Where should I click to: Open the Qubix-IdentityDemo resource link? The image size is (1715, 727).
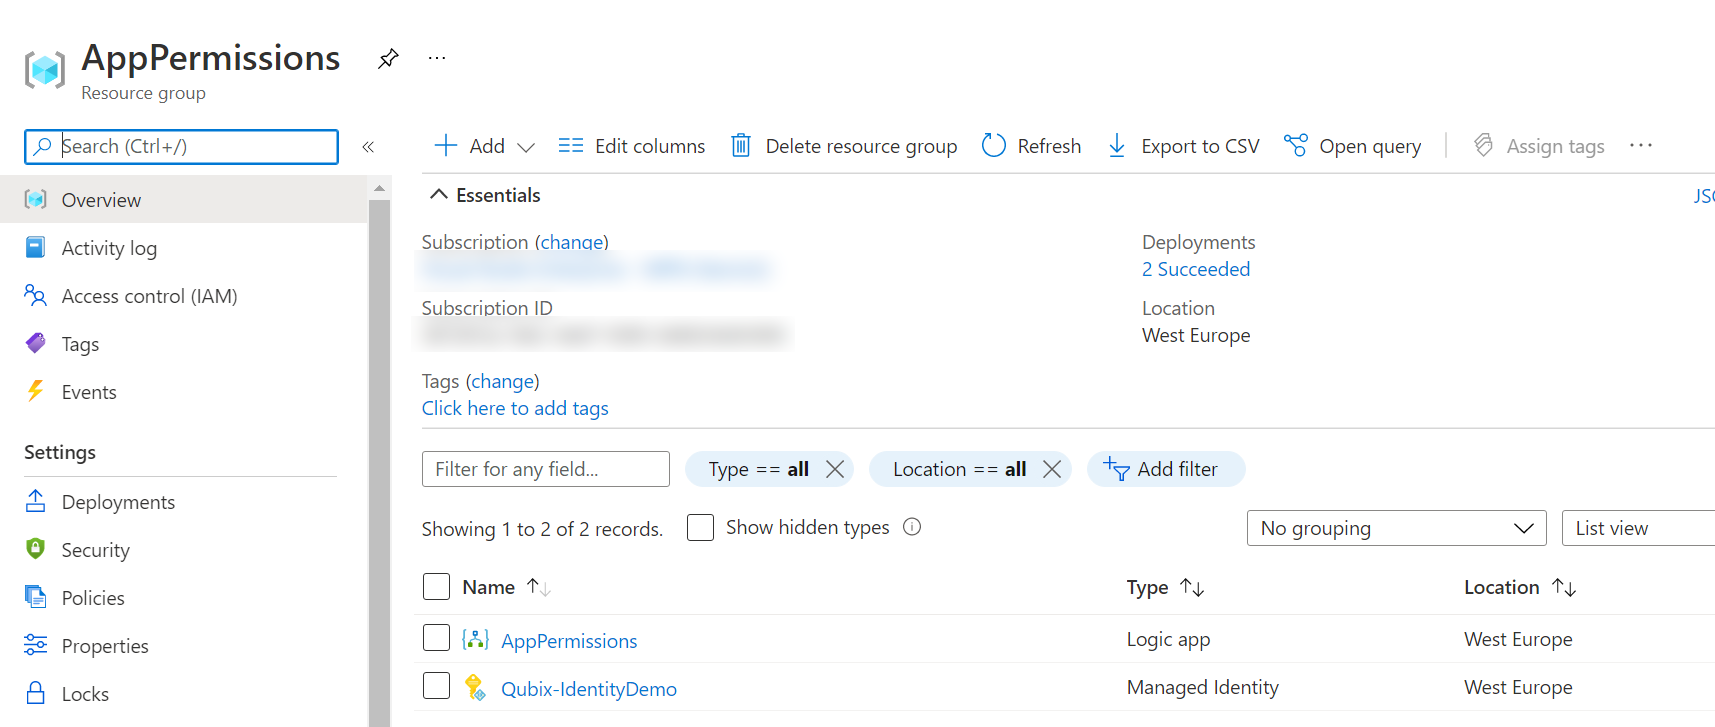589,689
